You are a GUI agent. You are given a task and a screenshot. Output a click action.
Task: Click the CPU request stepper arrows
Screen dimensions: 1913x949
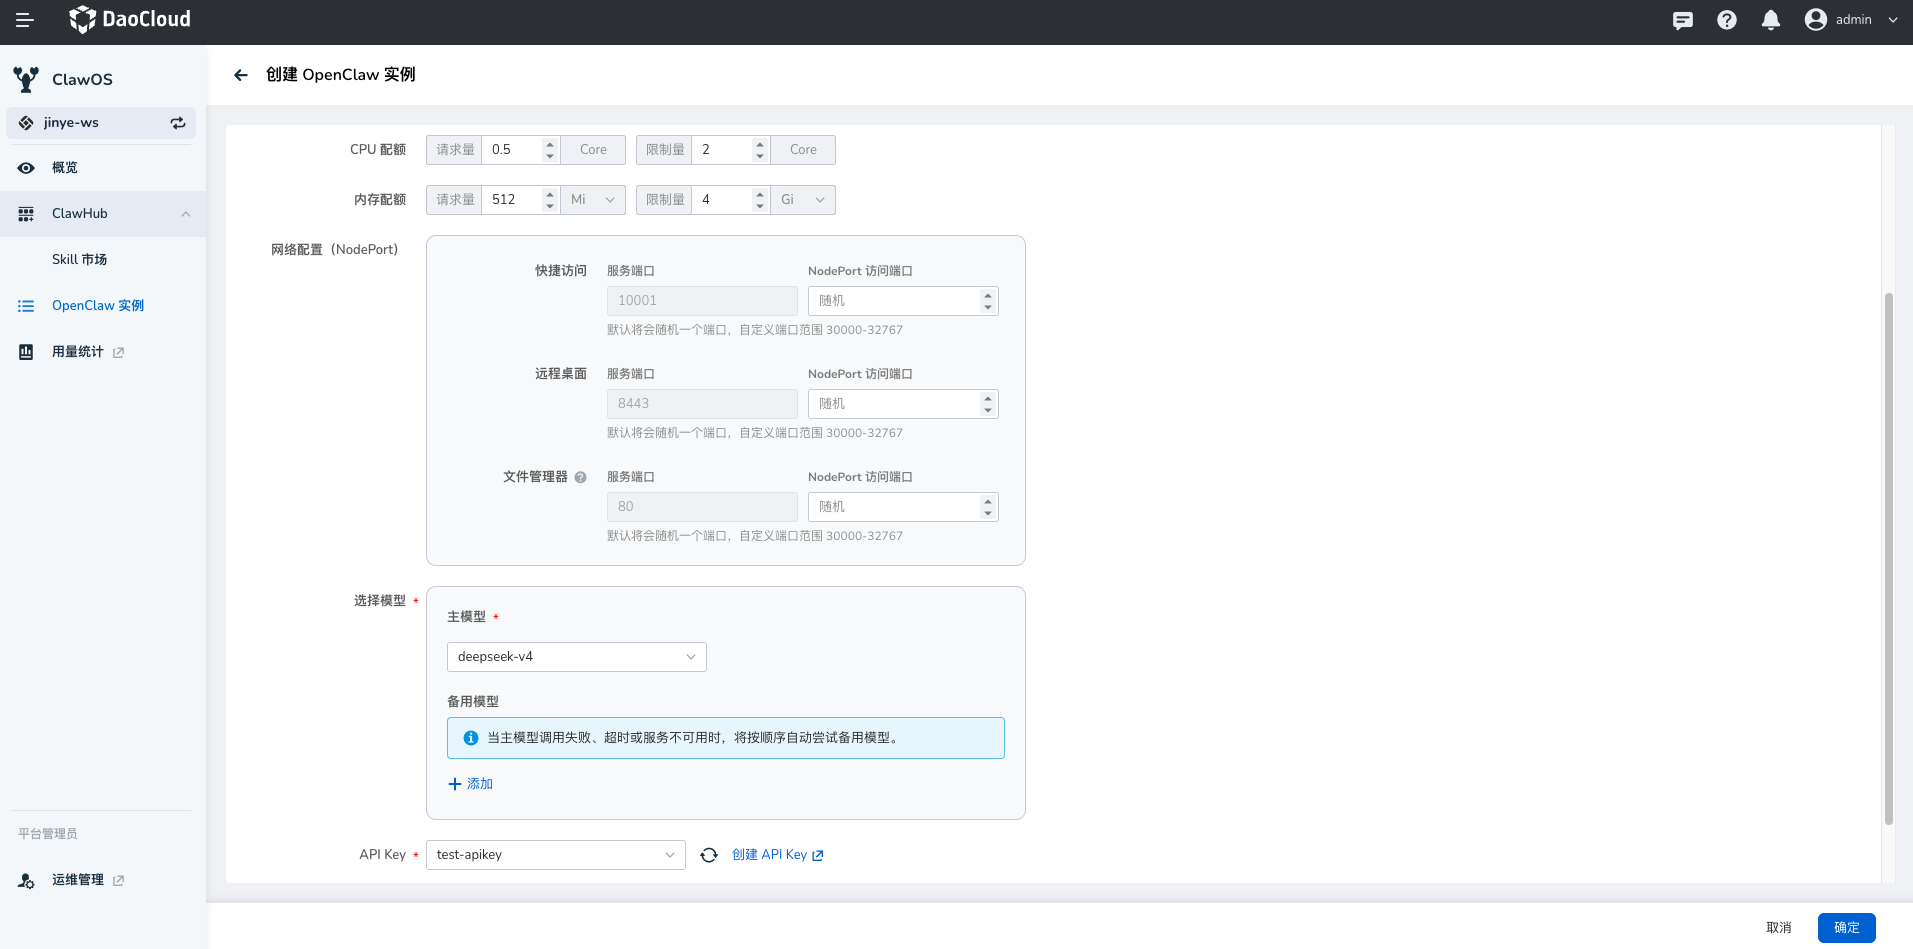(x=550, y=150)
